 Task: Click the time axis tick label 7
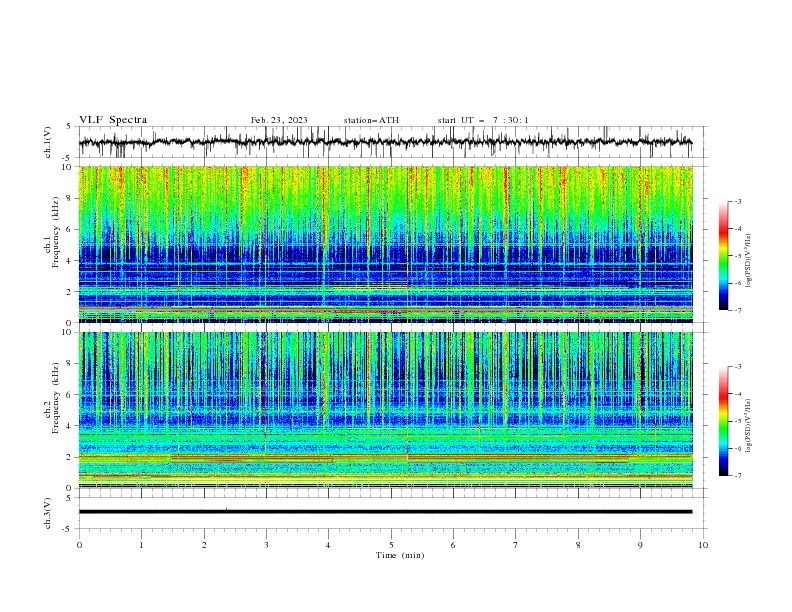click(x=516, y=545)
